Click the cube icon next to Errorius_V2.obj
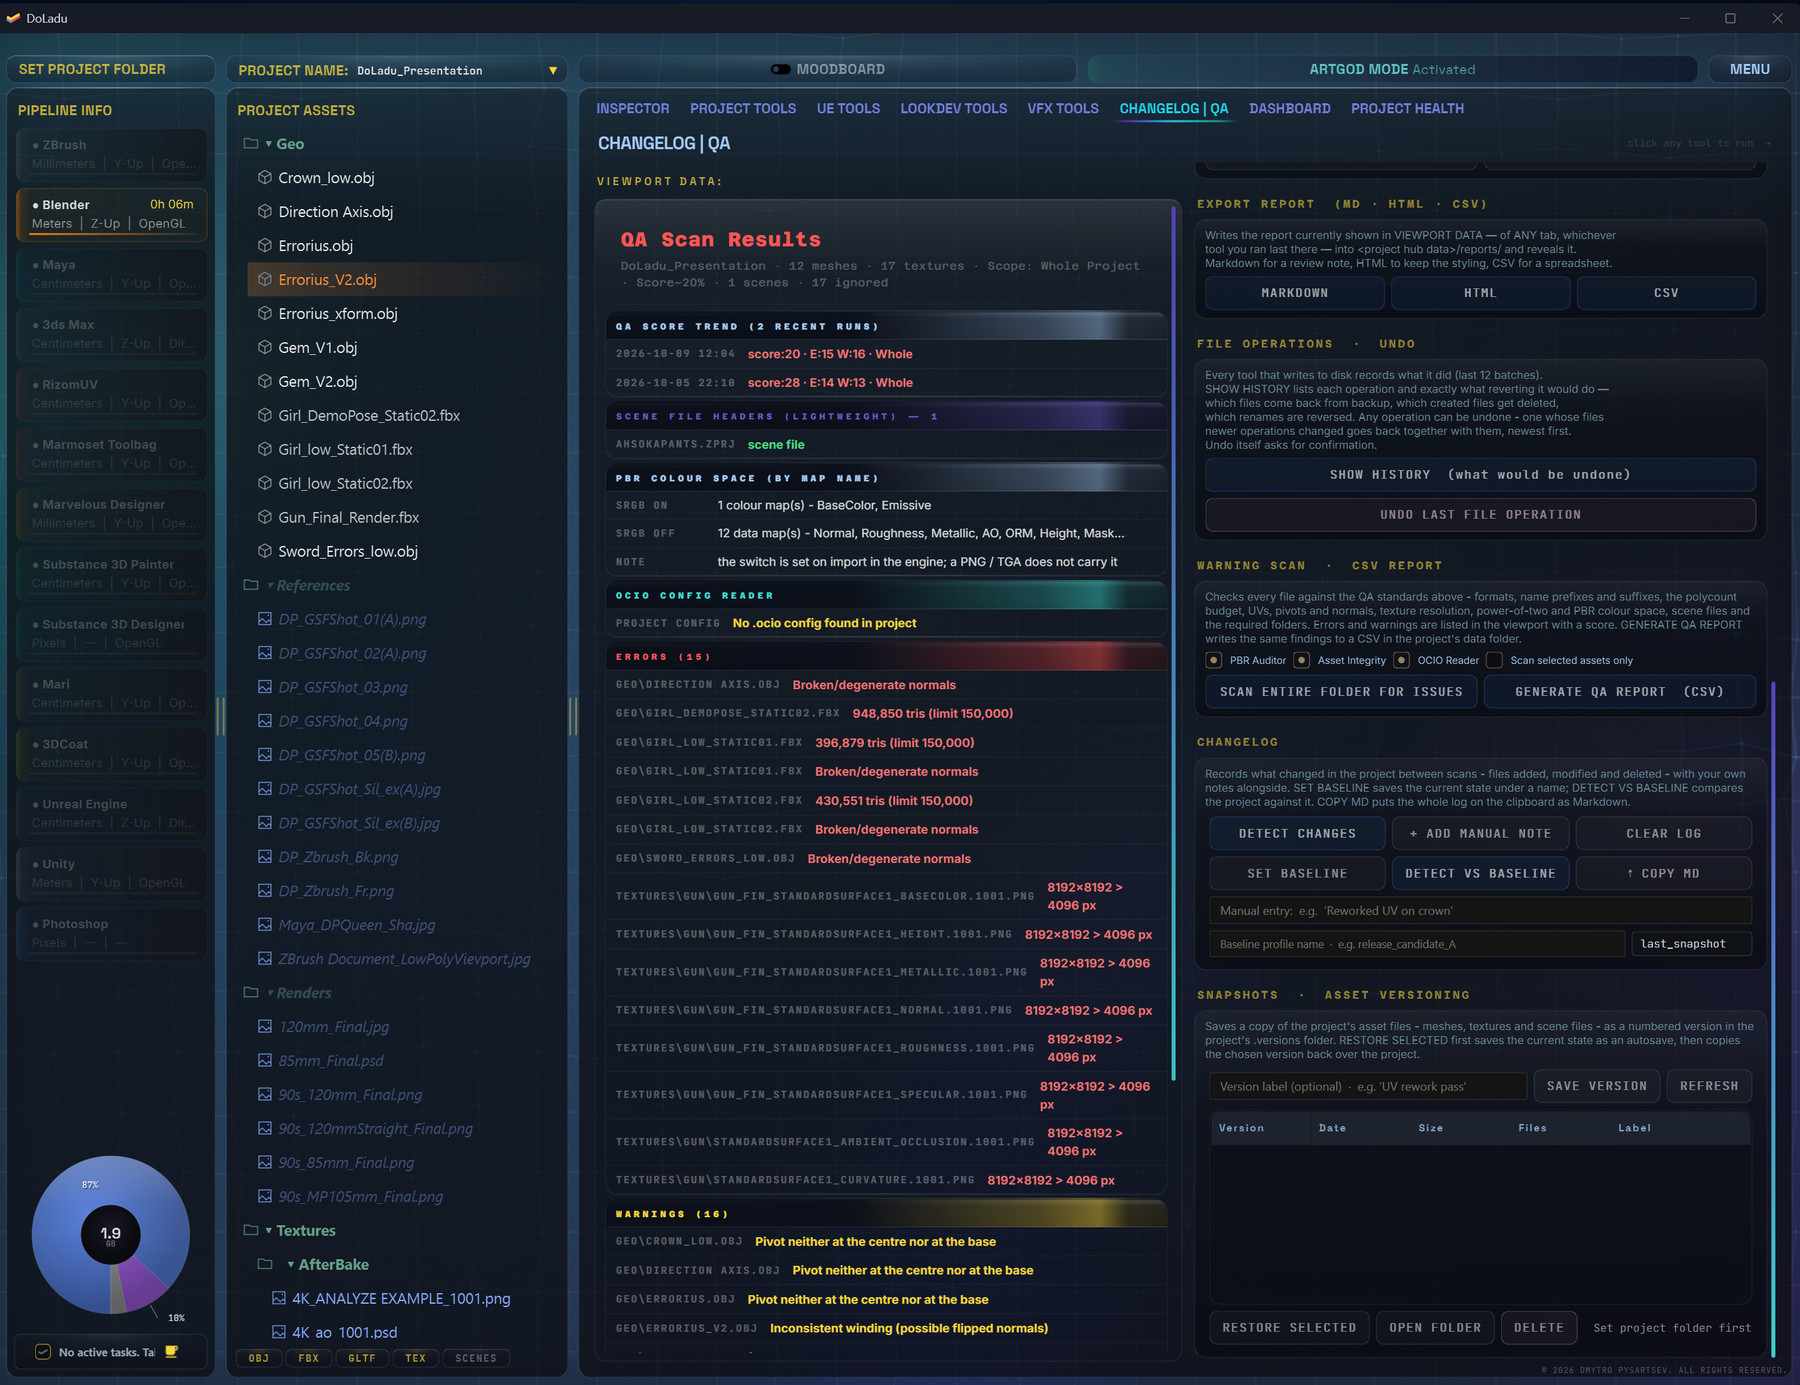This screenshot has width=1800, height=1385. coord(265,280)
